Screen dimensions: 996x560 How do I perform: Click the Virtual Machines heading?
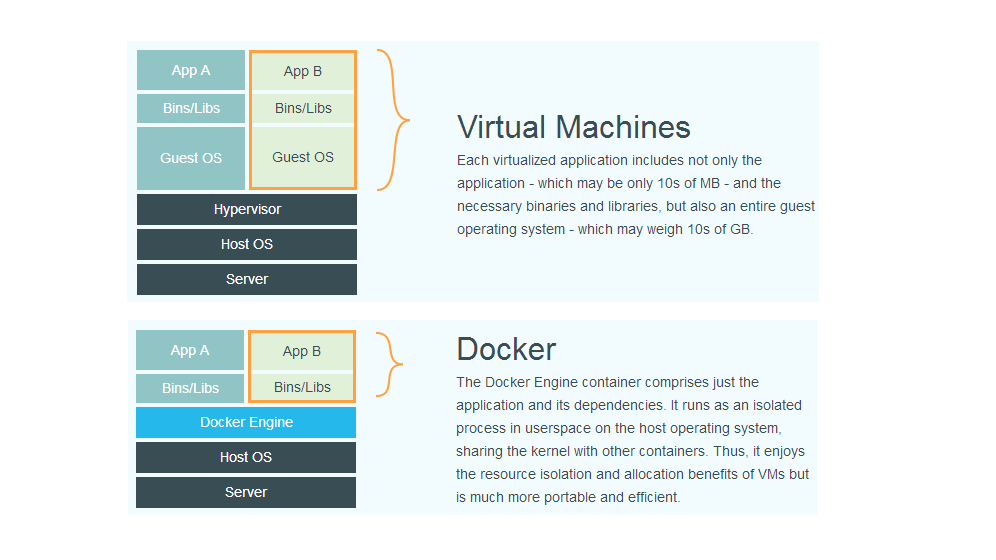pyautogui.click(x=573, y=127)
